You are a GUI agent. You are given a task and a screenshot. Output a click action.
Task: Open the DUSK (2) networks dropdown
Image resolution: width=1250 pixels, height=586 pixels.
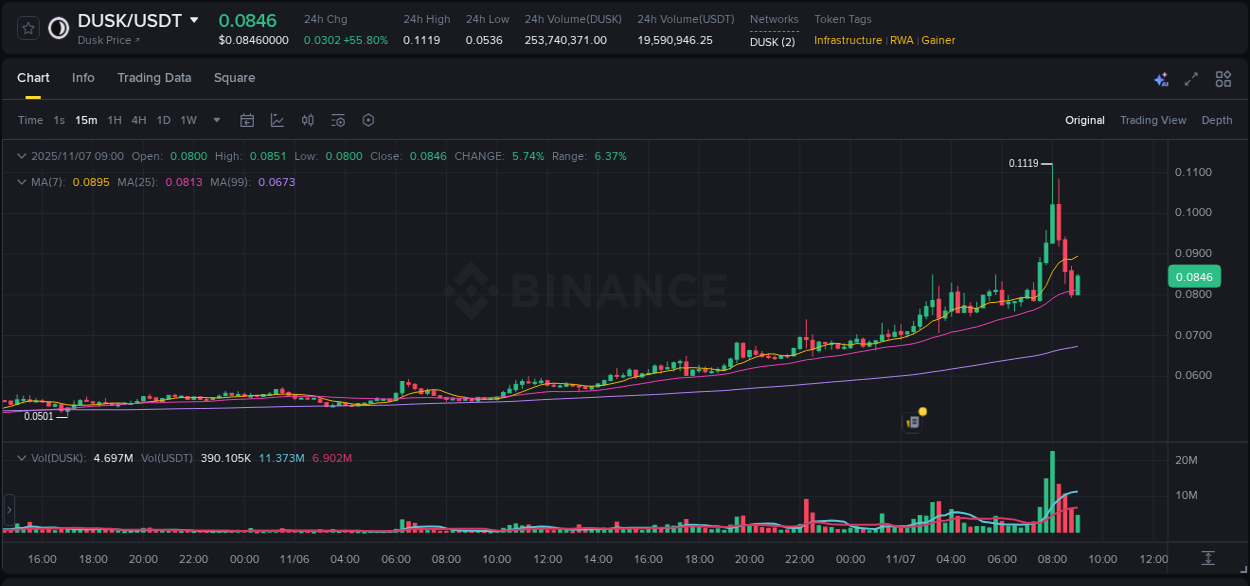[774, 41]
